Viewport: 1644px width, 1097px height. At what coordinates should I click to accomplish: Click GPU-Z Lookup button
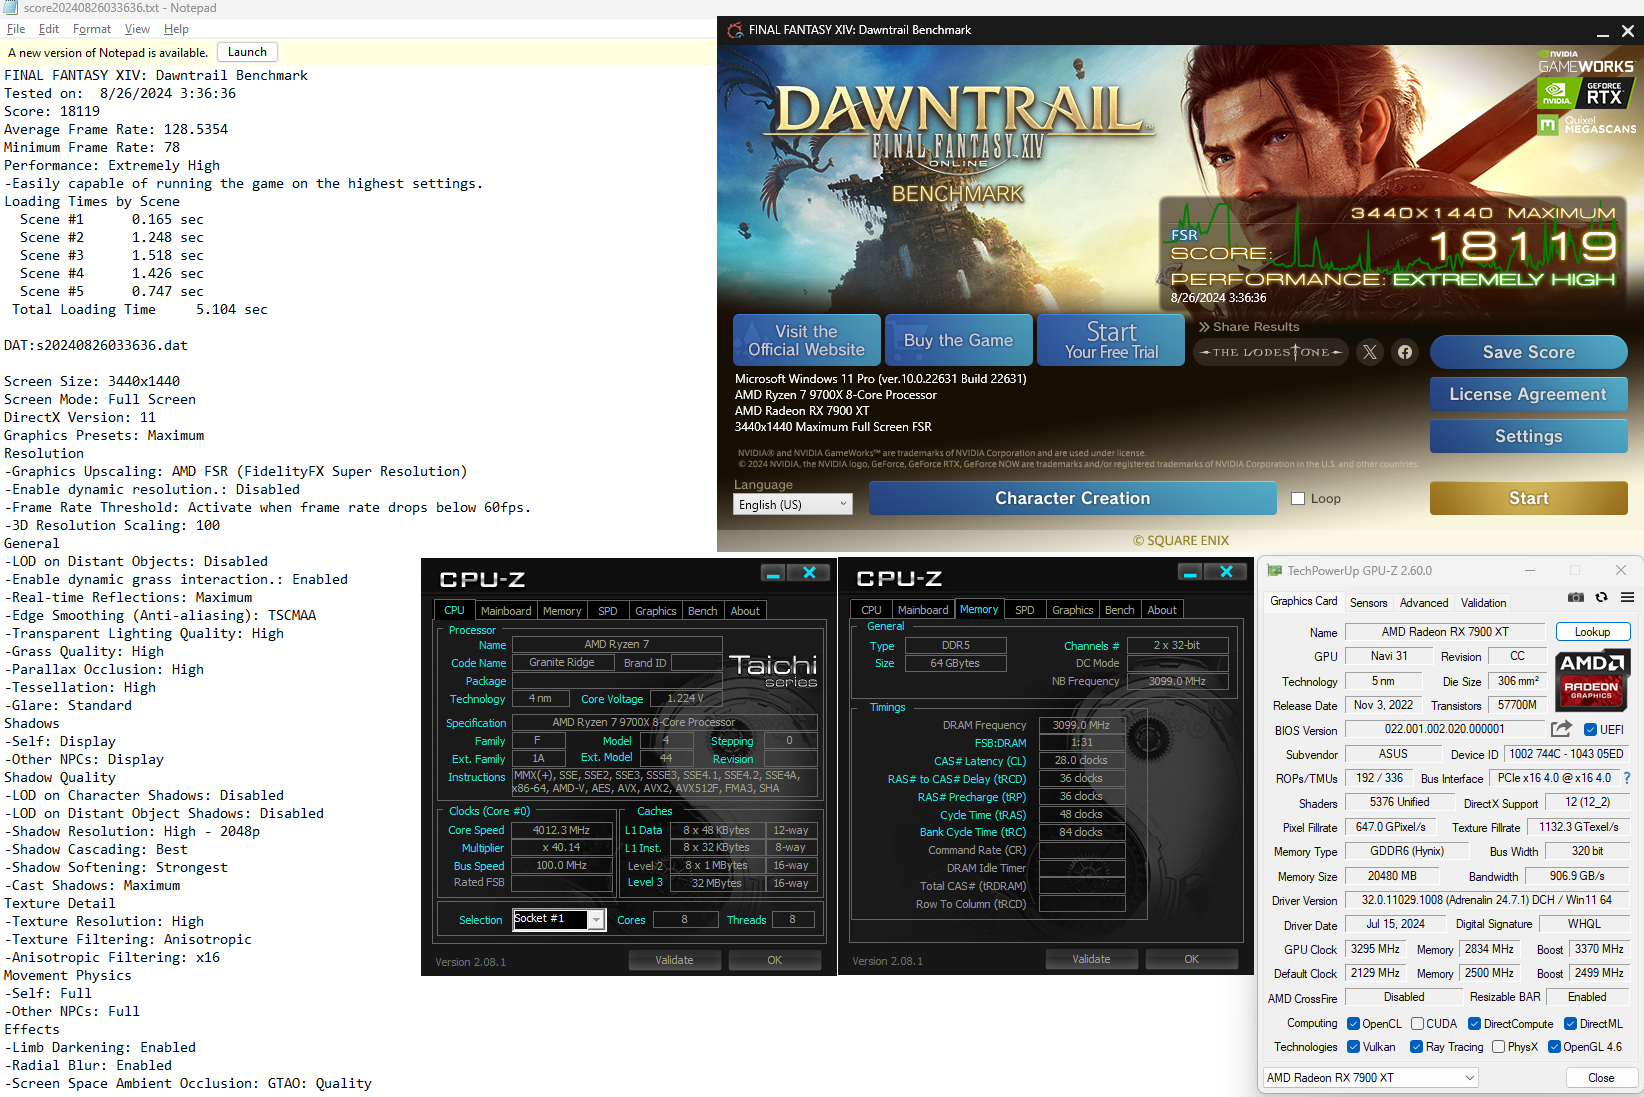[1592, 632]
